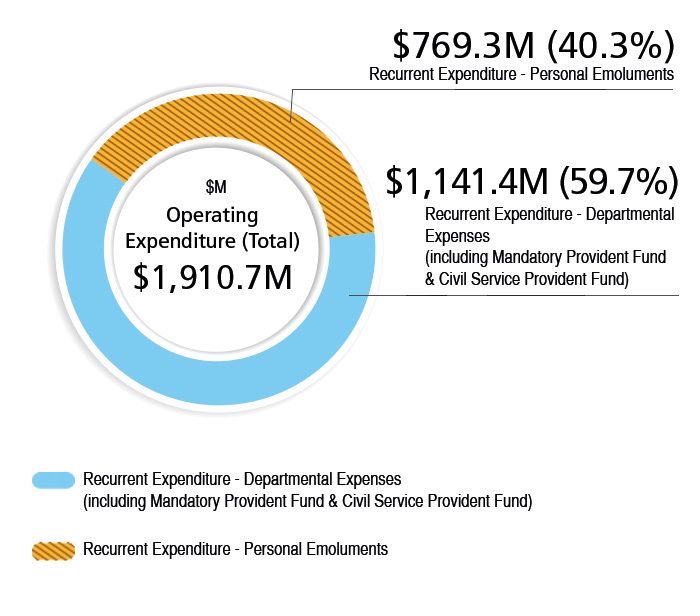
Task: Toggle Personal Emoluments series via legend text
Action: pyautogui.click(x=235, y=549)
